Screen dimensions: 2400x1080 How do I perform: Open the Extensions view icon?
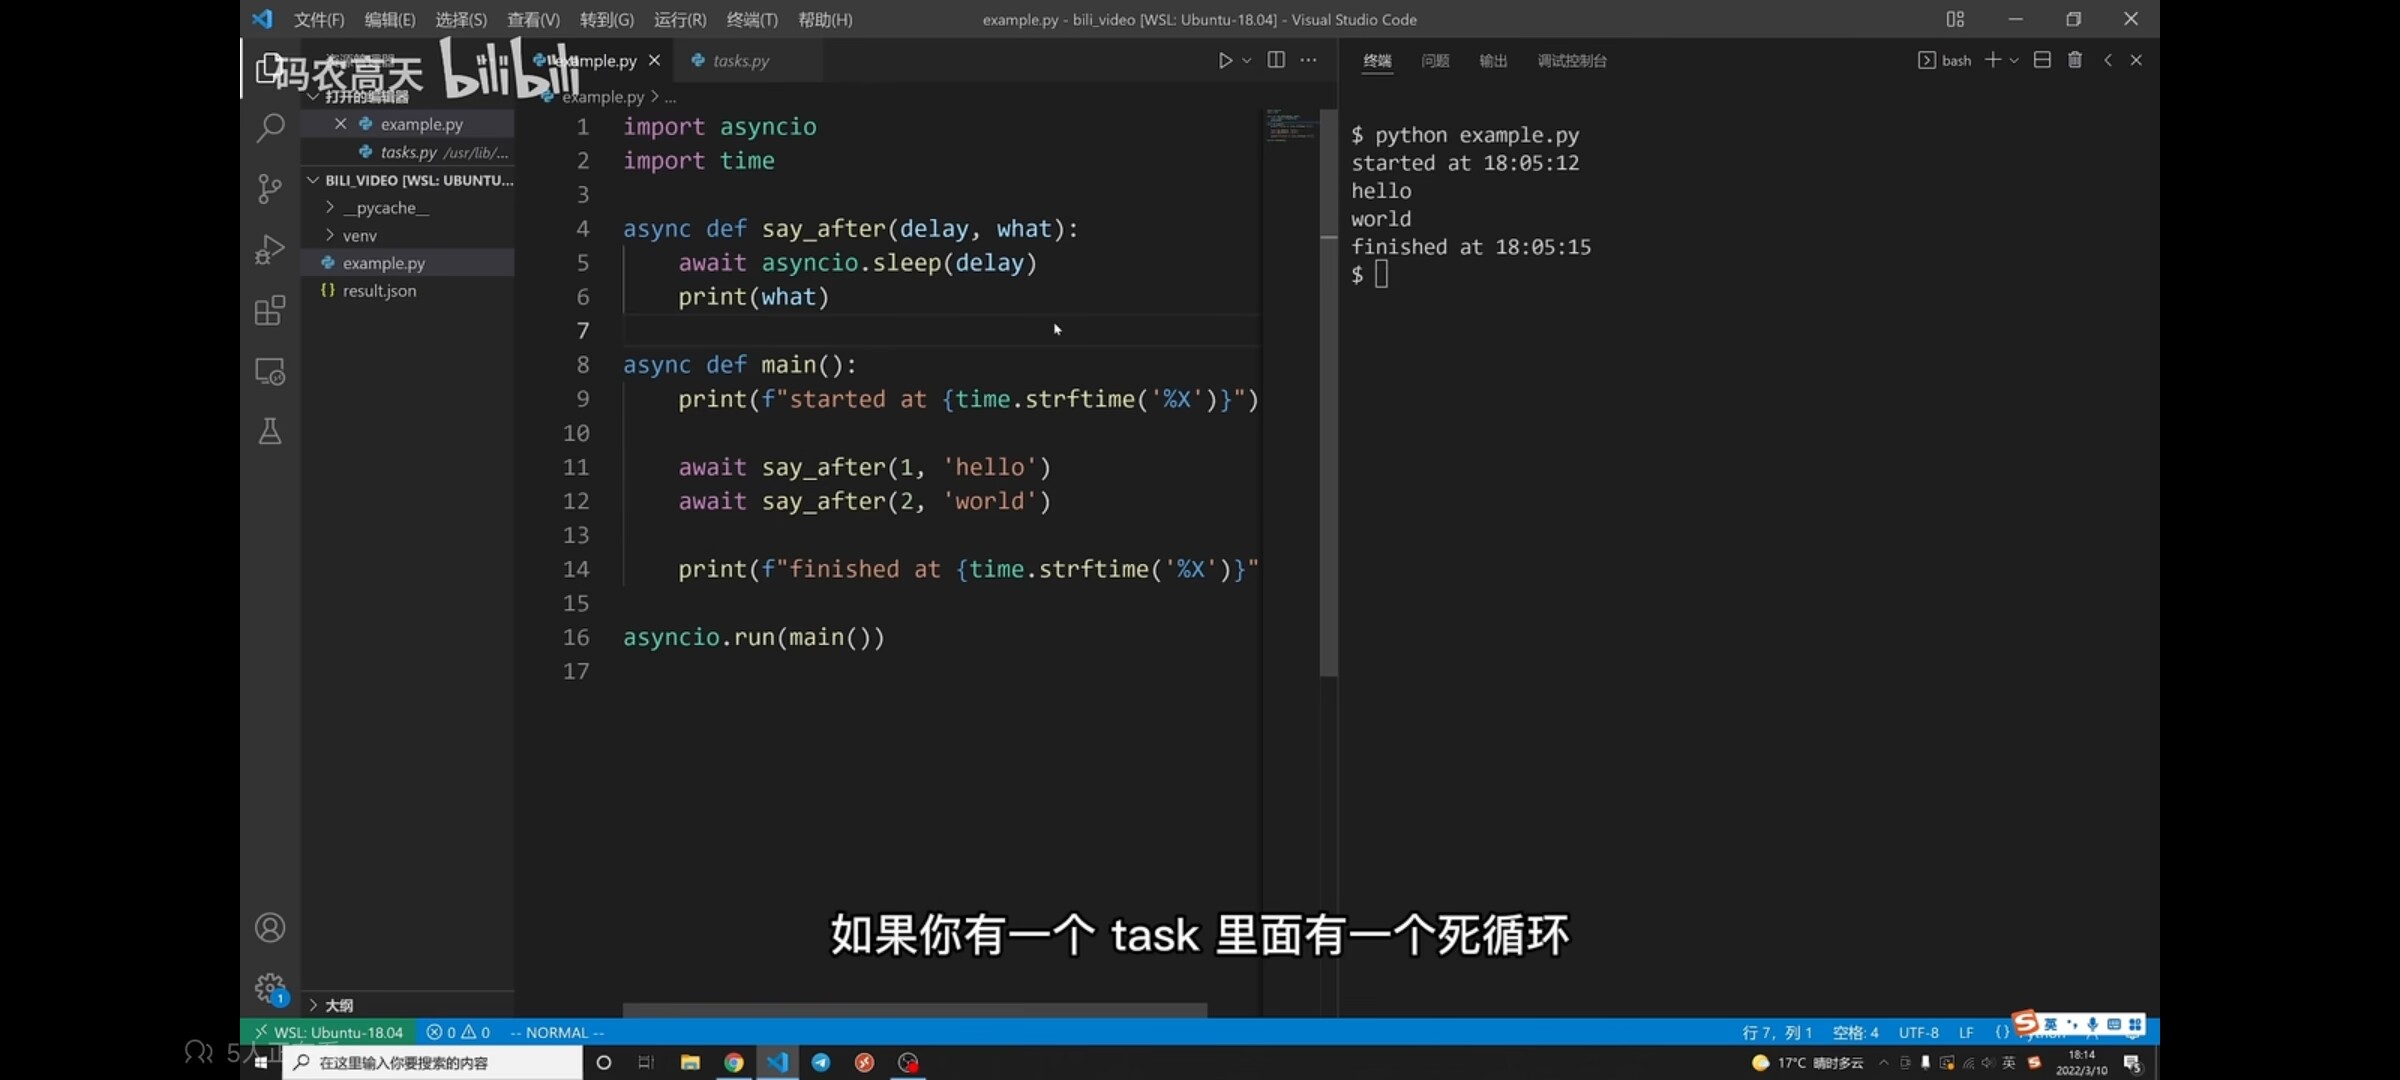[x=270, y=311]
